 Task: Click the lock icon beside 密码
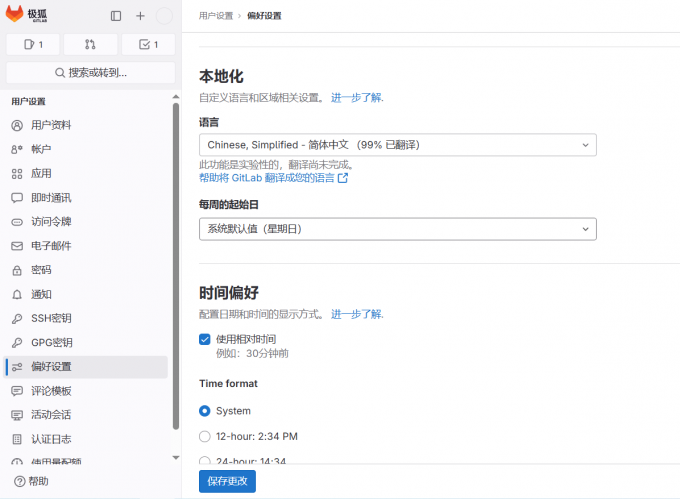(17, 271)
